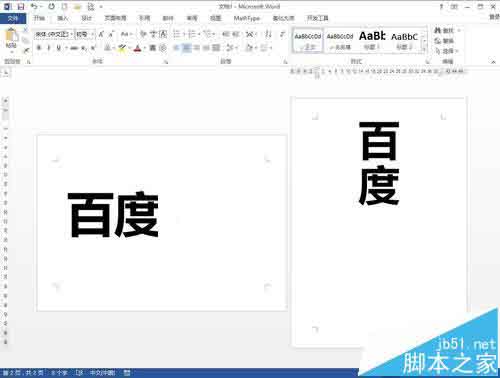Pick the text highlight color
This screenshot has height=378, width=500.
(122, 48)
